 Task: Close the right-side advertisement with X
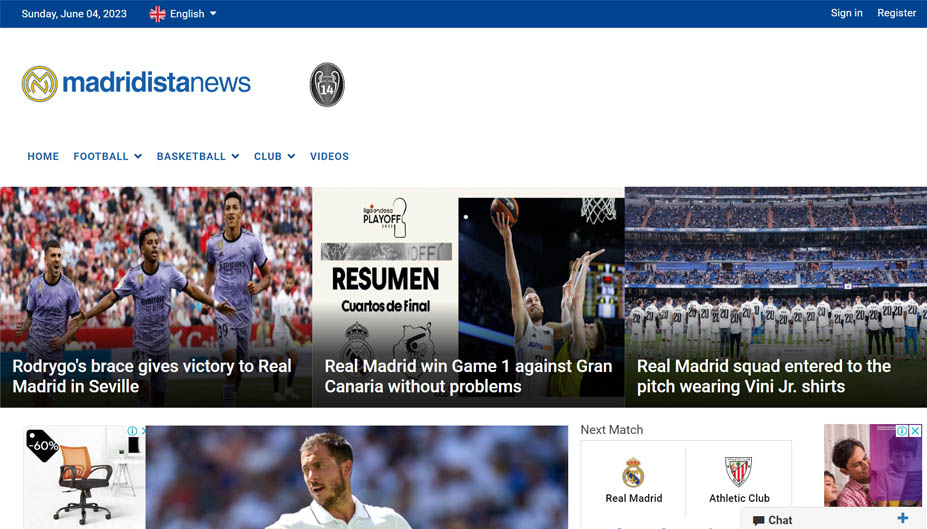(916, 431)
